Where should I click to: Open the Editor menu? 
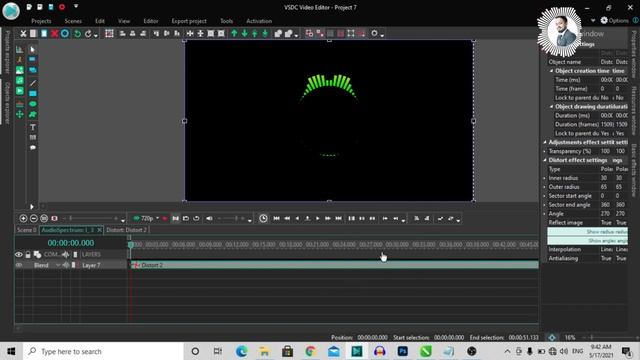151,21
